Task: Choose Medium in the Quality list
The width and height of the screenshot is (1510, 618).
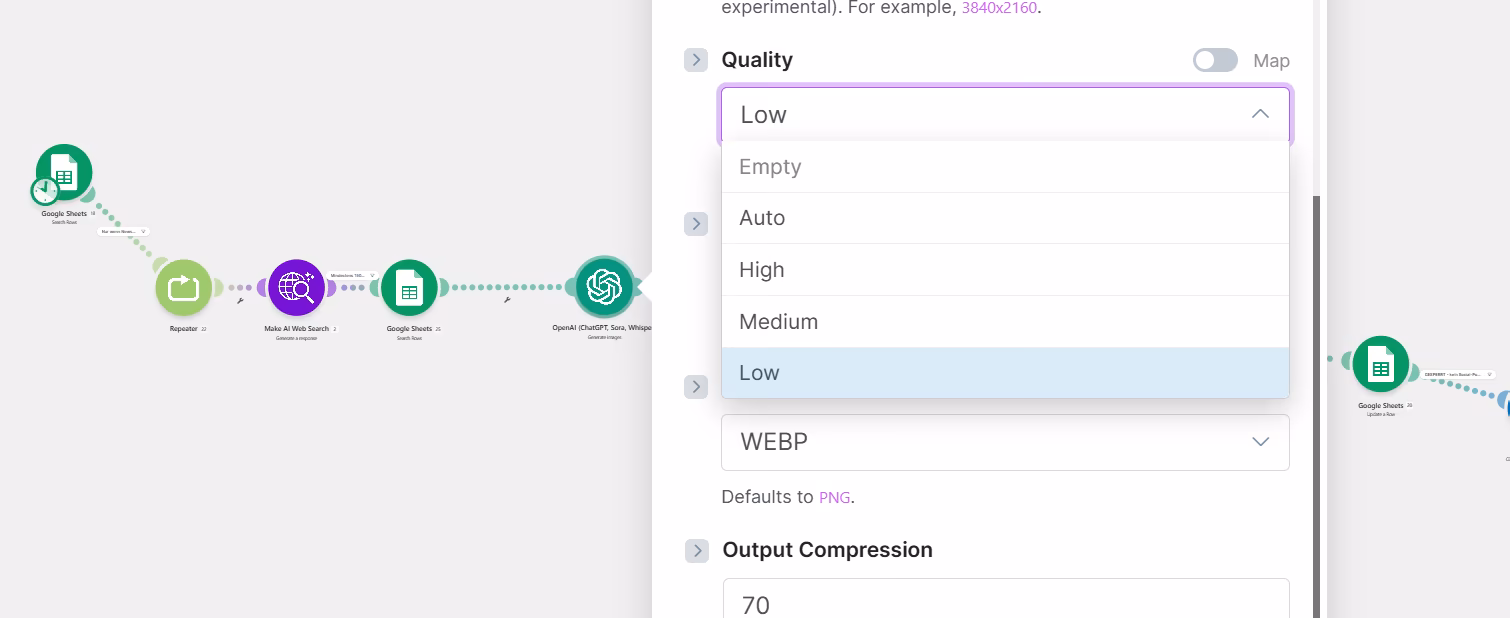Action: [1005, 322]
